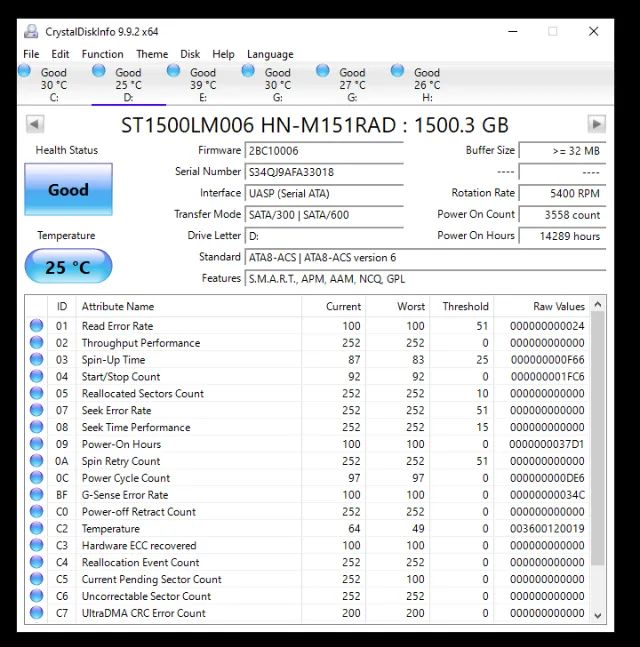Image resolution: width=640 pixels, height=647 pixels.
Task: Click the status orb for Start/Stop Count
Action: tap(37, 376)
